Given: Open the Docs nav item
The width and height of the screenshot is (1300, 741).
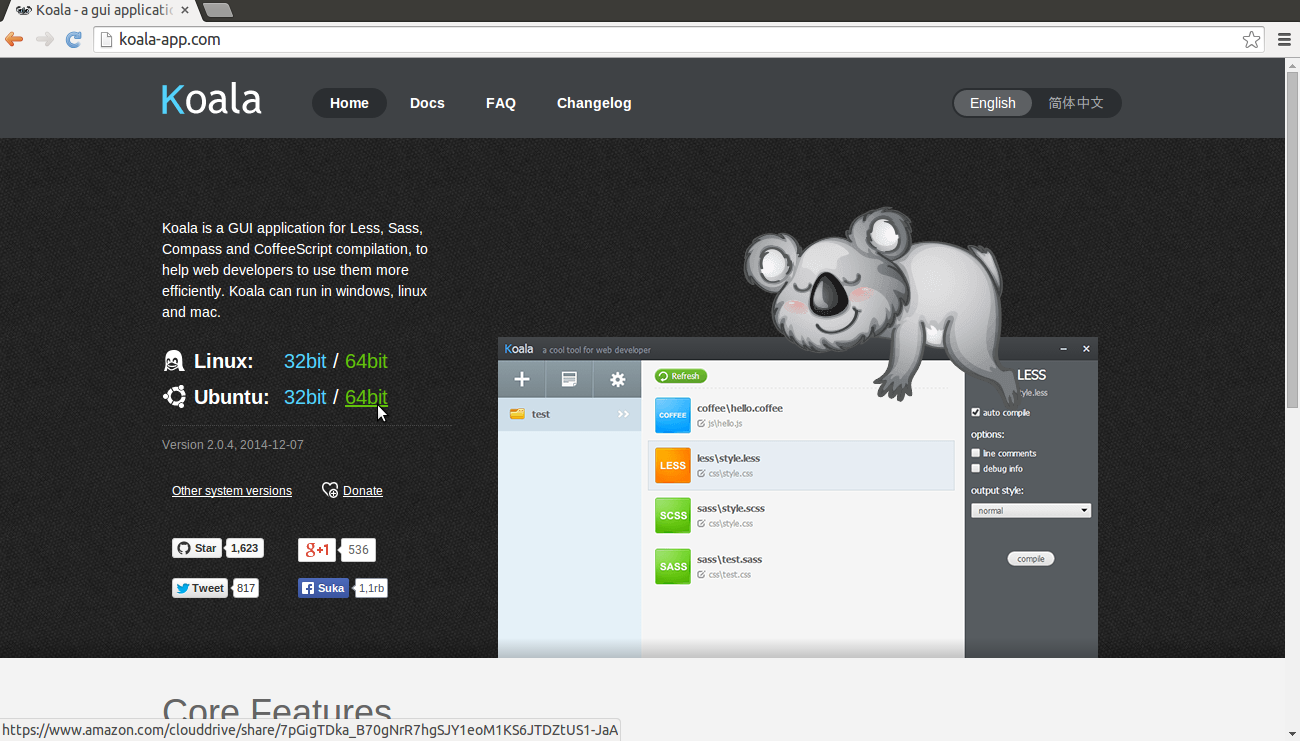Looking at the screenshot, I should tap(427, 103).
